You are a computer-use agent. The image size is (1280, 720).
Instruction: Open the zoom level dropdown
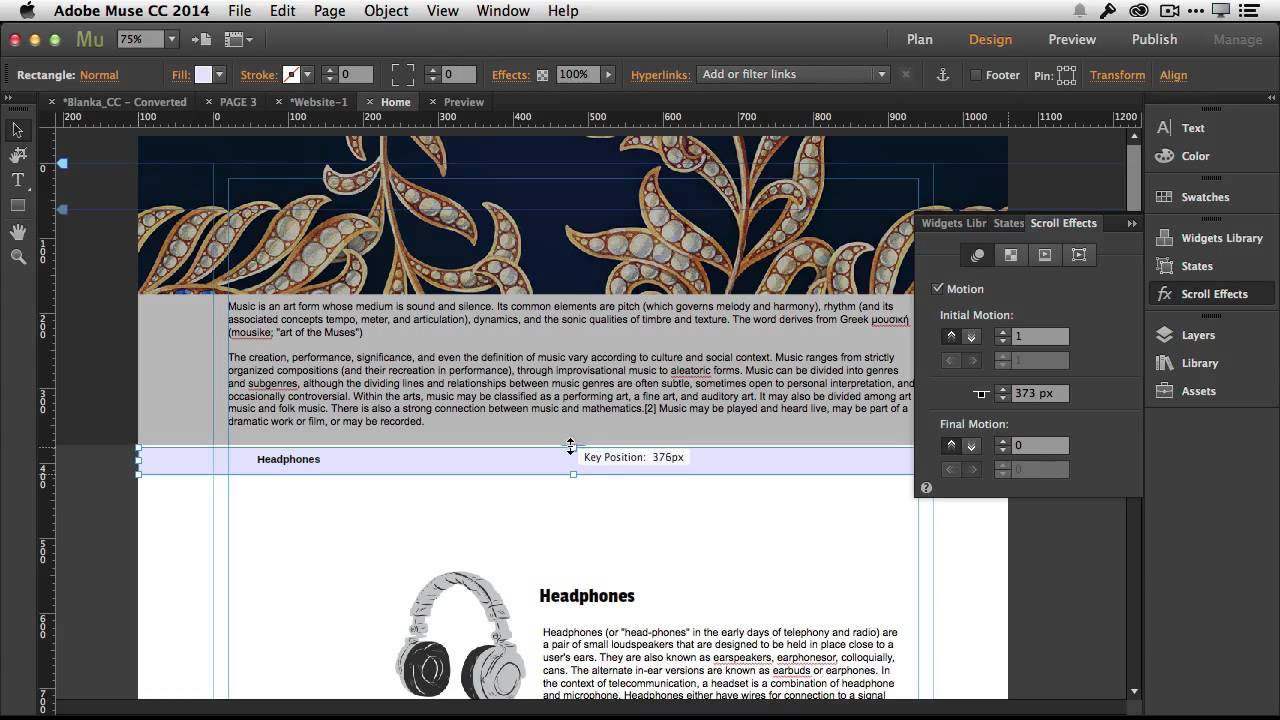tap(171, 39)
